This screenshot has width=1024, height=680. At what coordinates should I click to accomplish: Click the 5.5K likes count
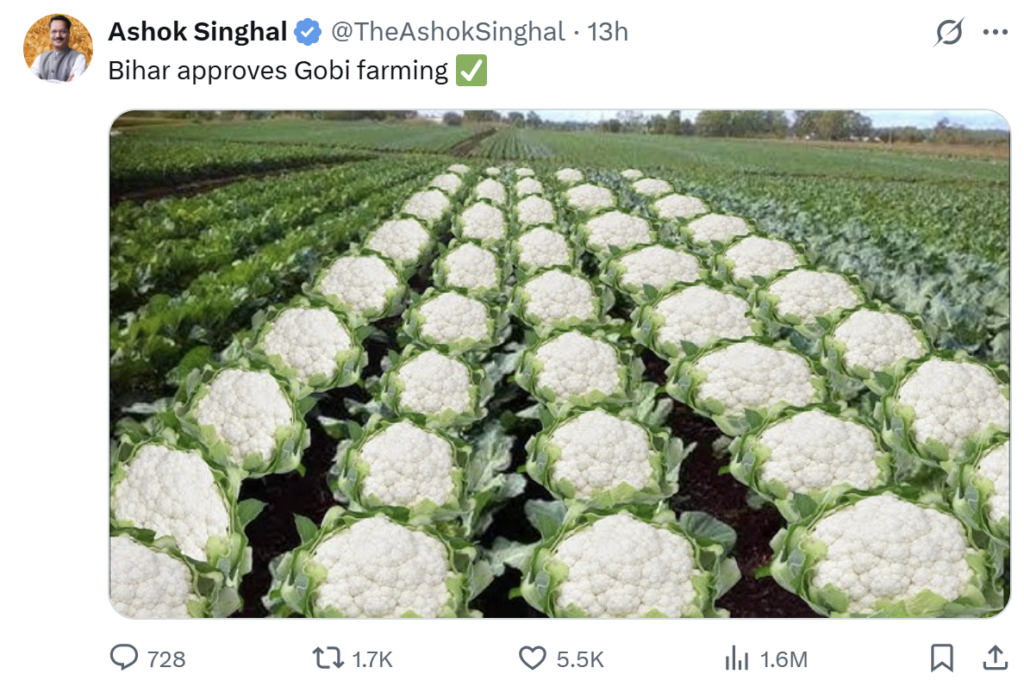click(580, 659)
